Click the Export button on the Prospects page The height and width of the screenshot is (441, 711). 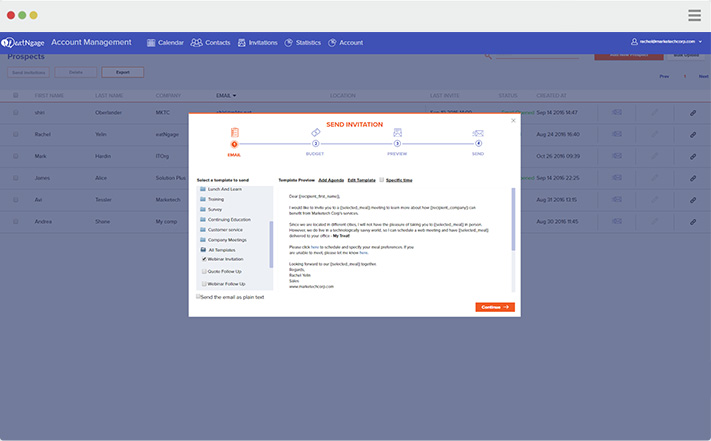click(122, 72)
